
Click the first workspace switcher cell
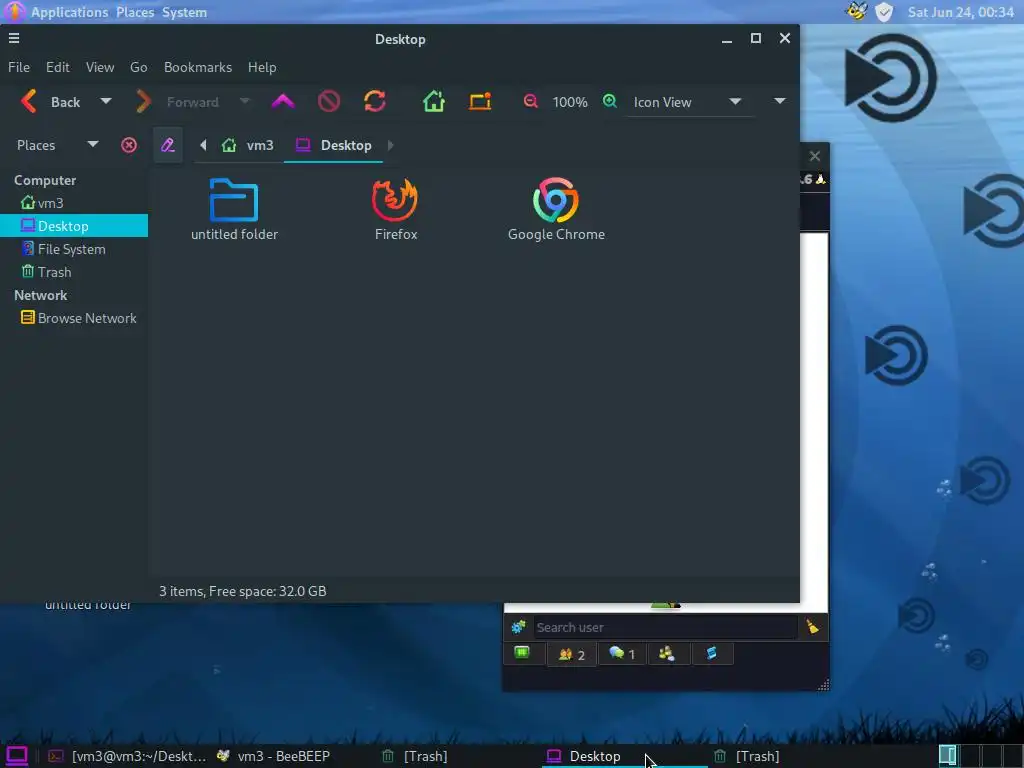click(x=948, y=756)
